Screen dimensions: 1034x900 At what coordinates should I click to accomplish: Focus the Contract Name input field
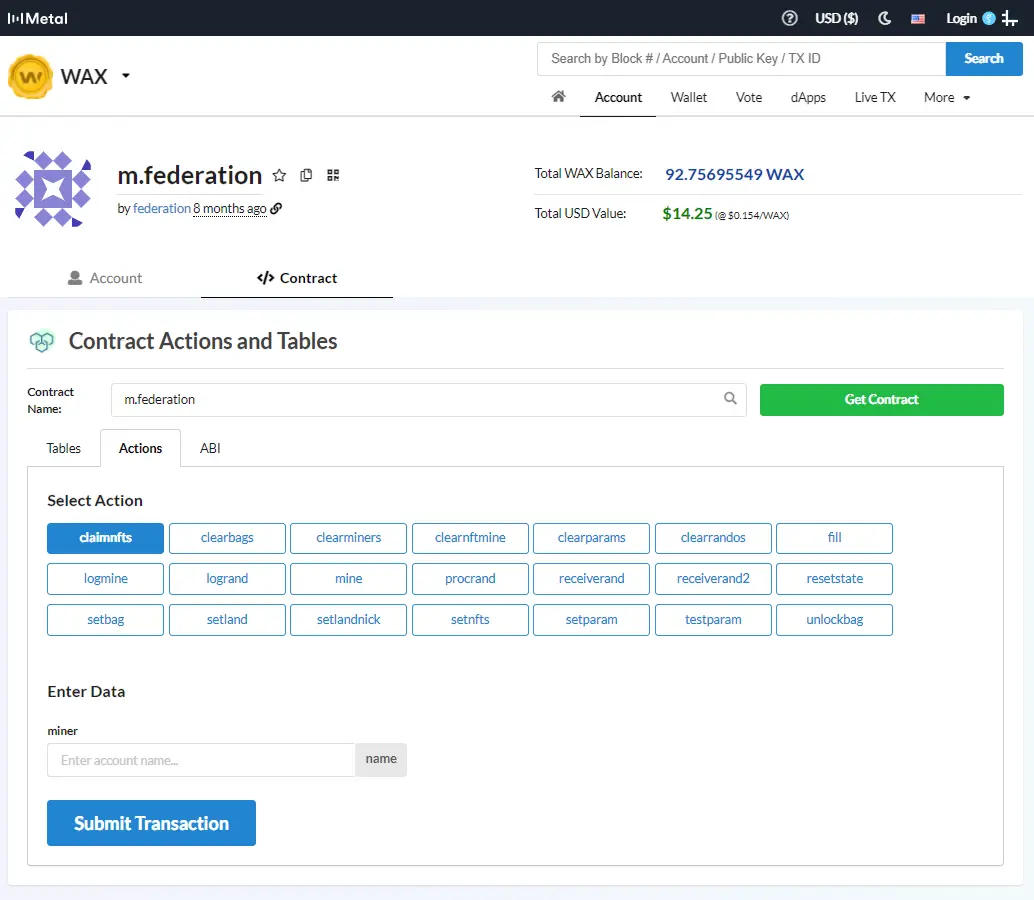[429, 400]
